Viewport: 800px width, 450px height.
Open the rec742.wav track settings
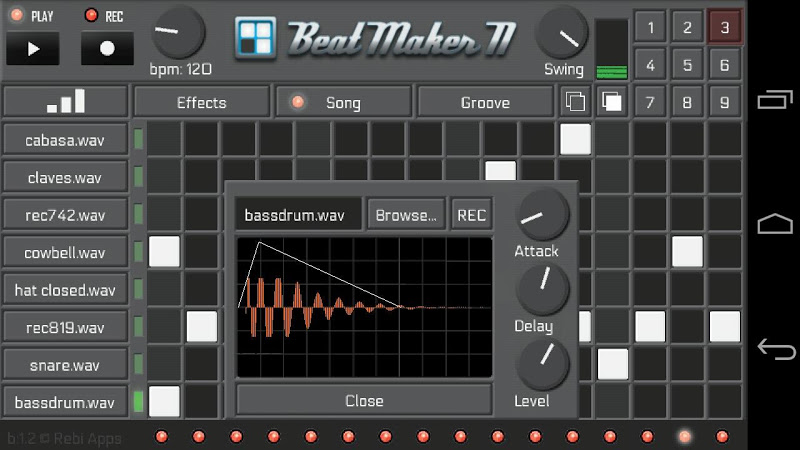tap(65, 214)
